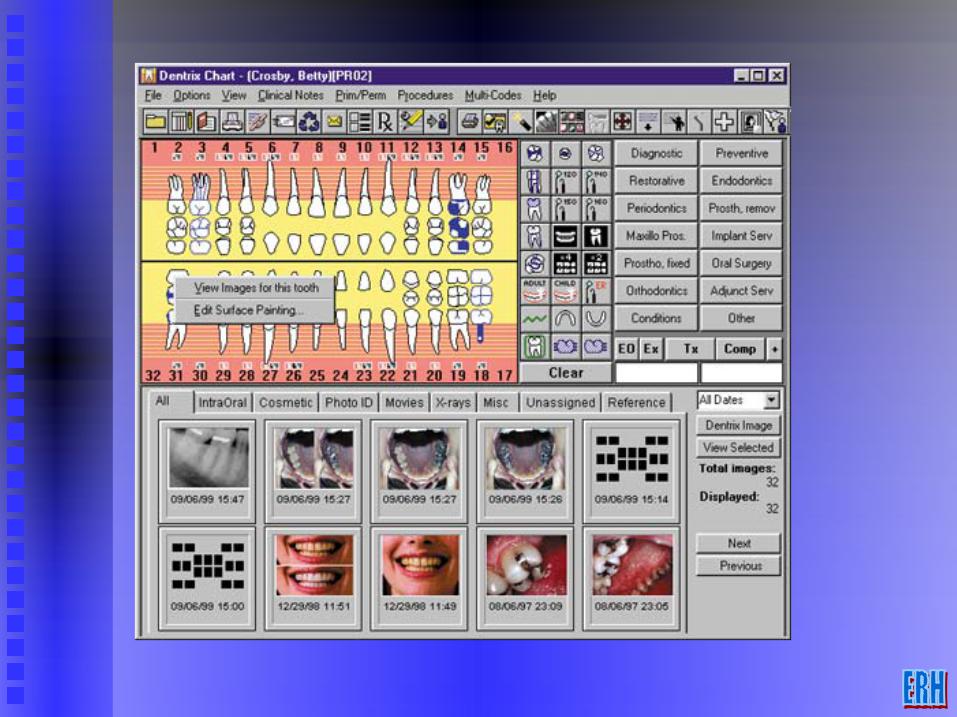This screenshot has height=717, width=957.
Task: Click the Oral Surgery category button
Action: (x=741, y=263)
